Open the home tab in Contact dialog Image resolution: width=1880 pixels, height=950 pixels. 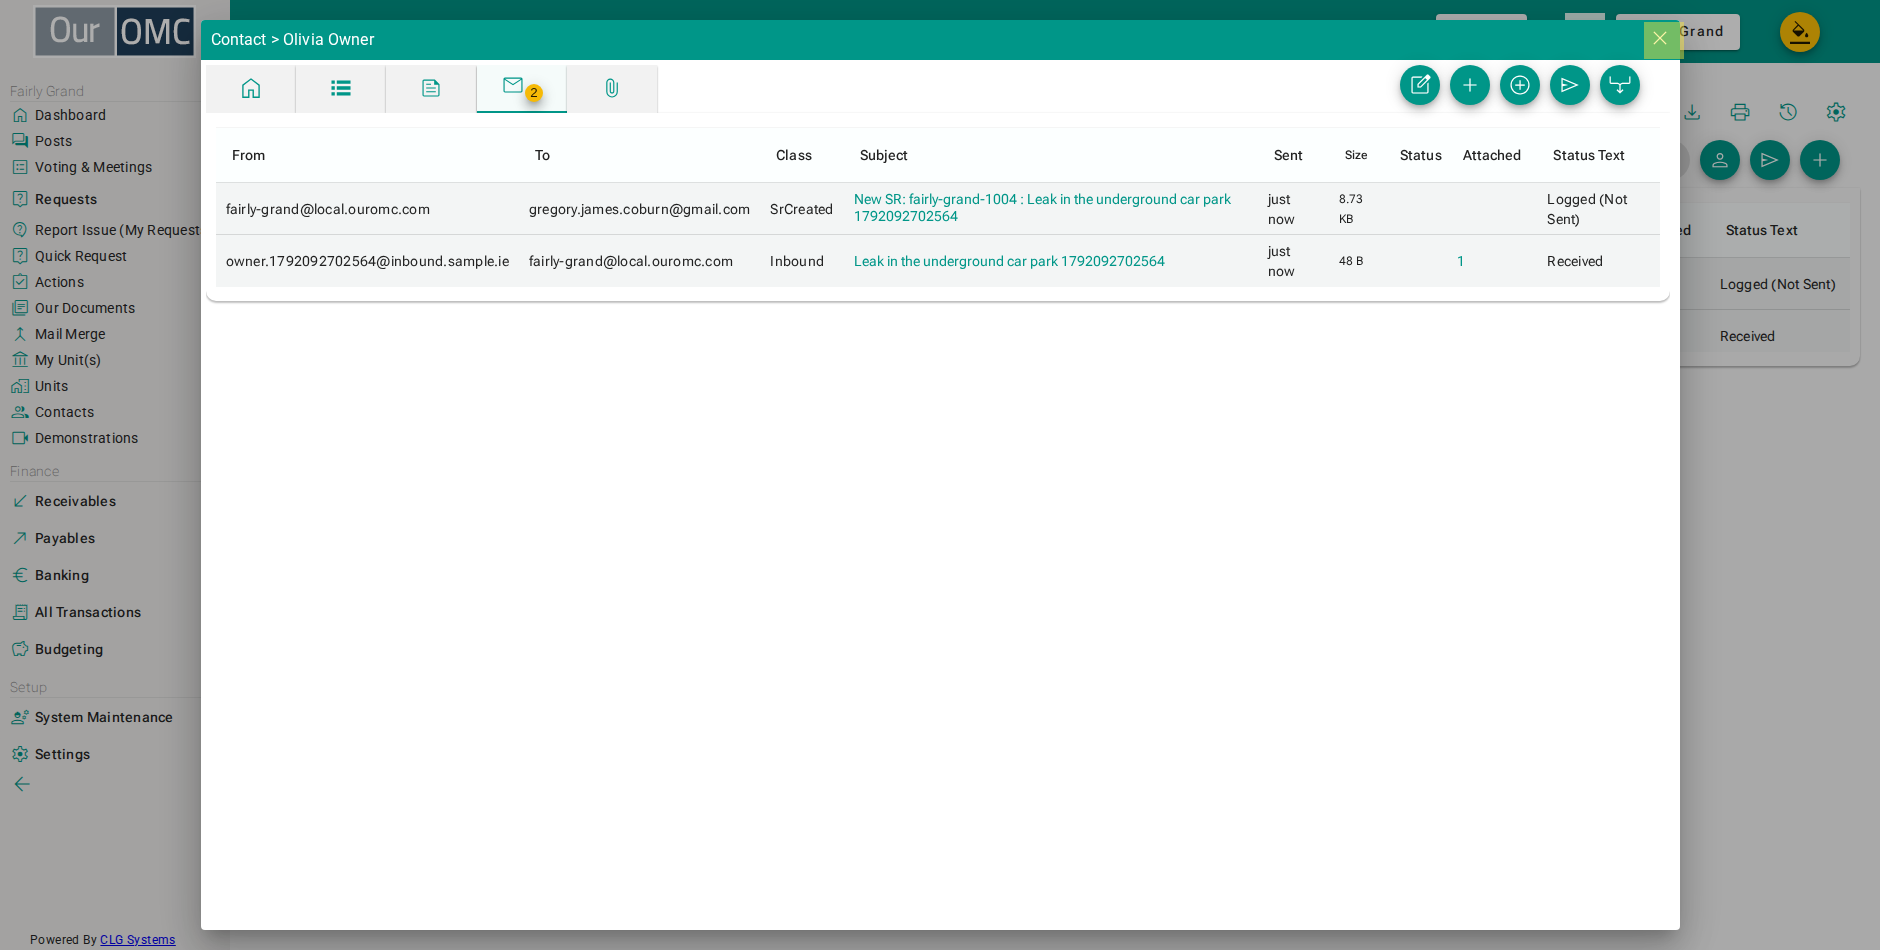tap(251, 88)
